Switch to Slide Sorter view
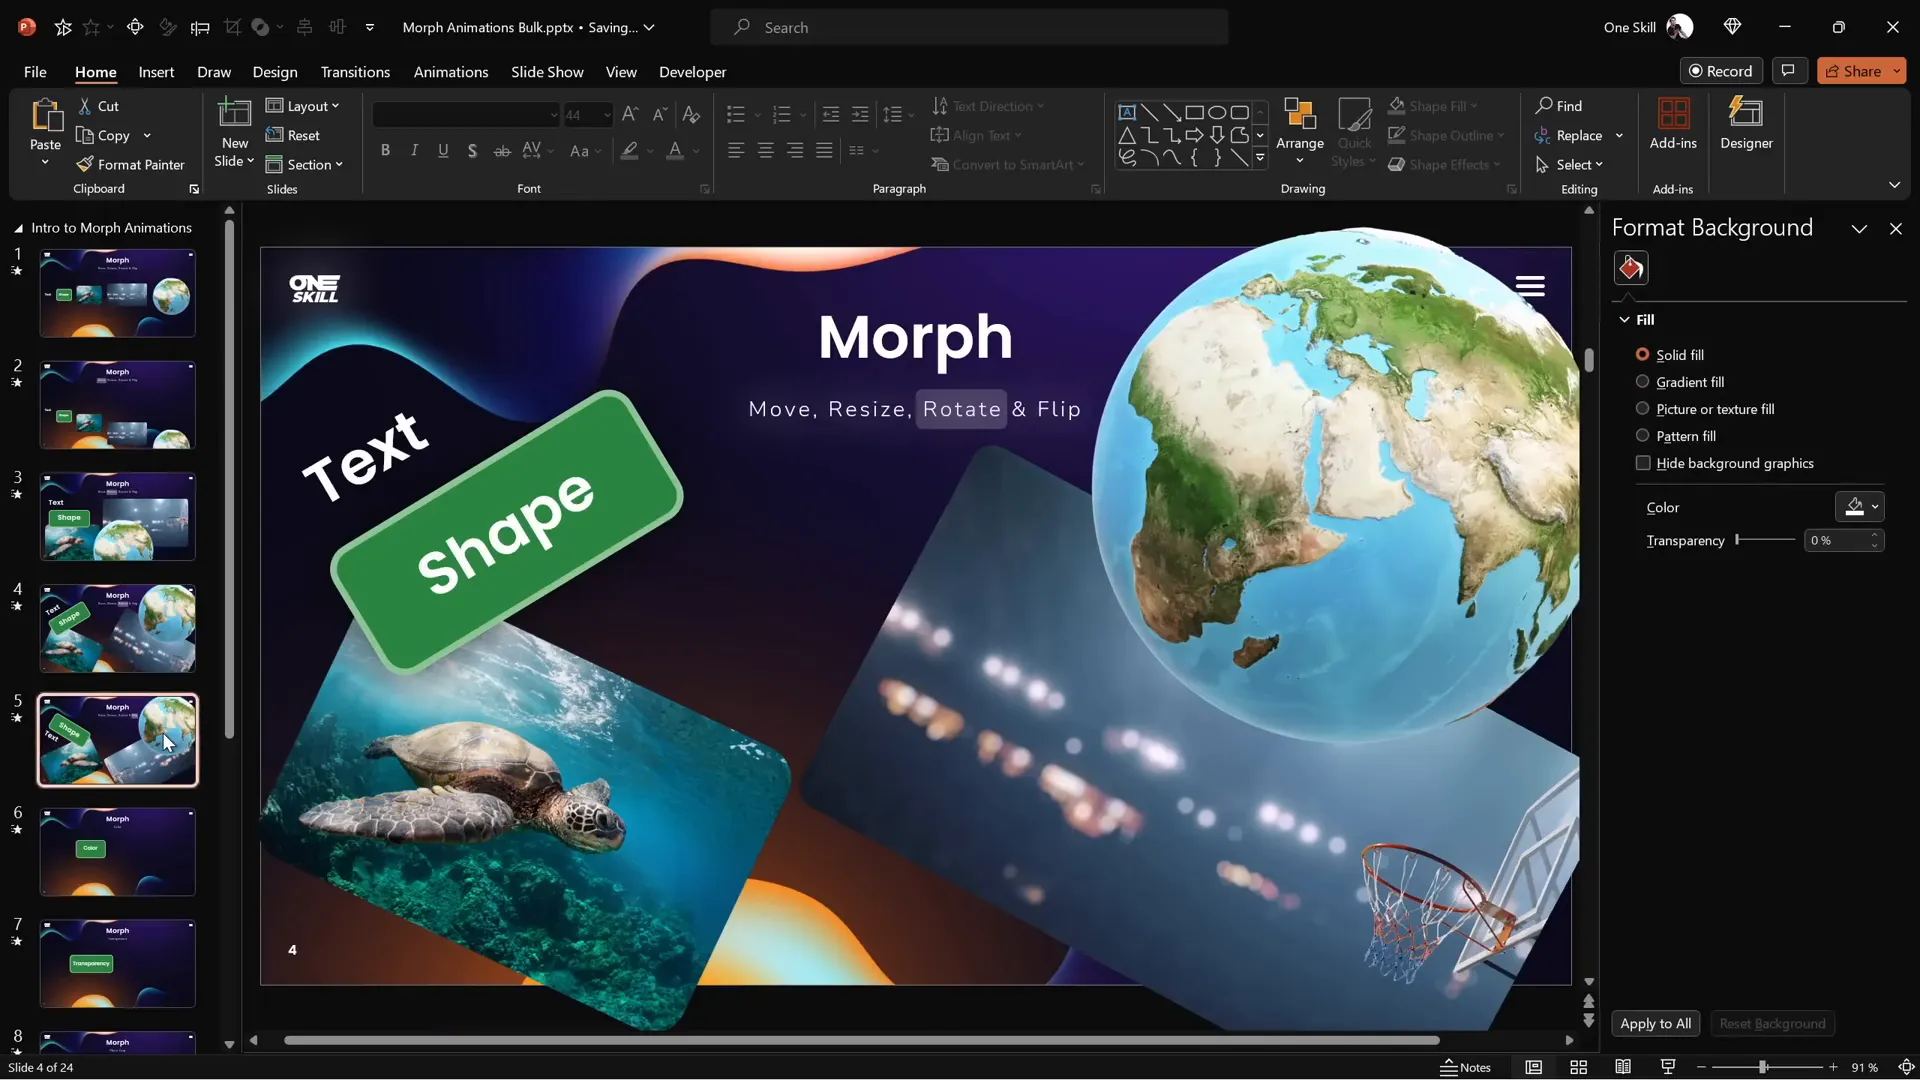The width and height of the screenshot is (1920, 1080). pyautogui.click(x=1578, y=1067)
